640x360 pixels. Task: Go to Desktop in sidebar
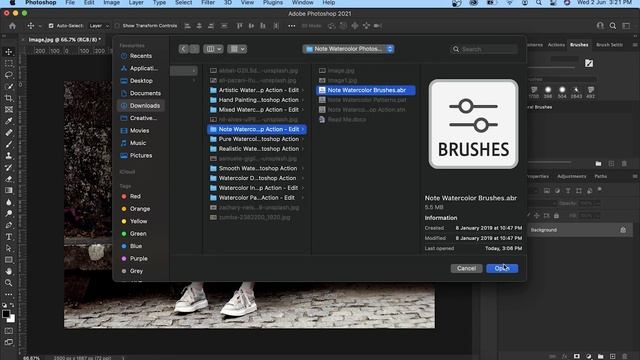[141, 81]
